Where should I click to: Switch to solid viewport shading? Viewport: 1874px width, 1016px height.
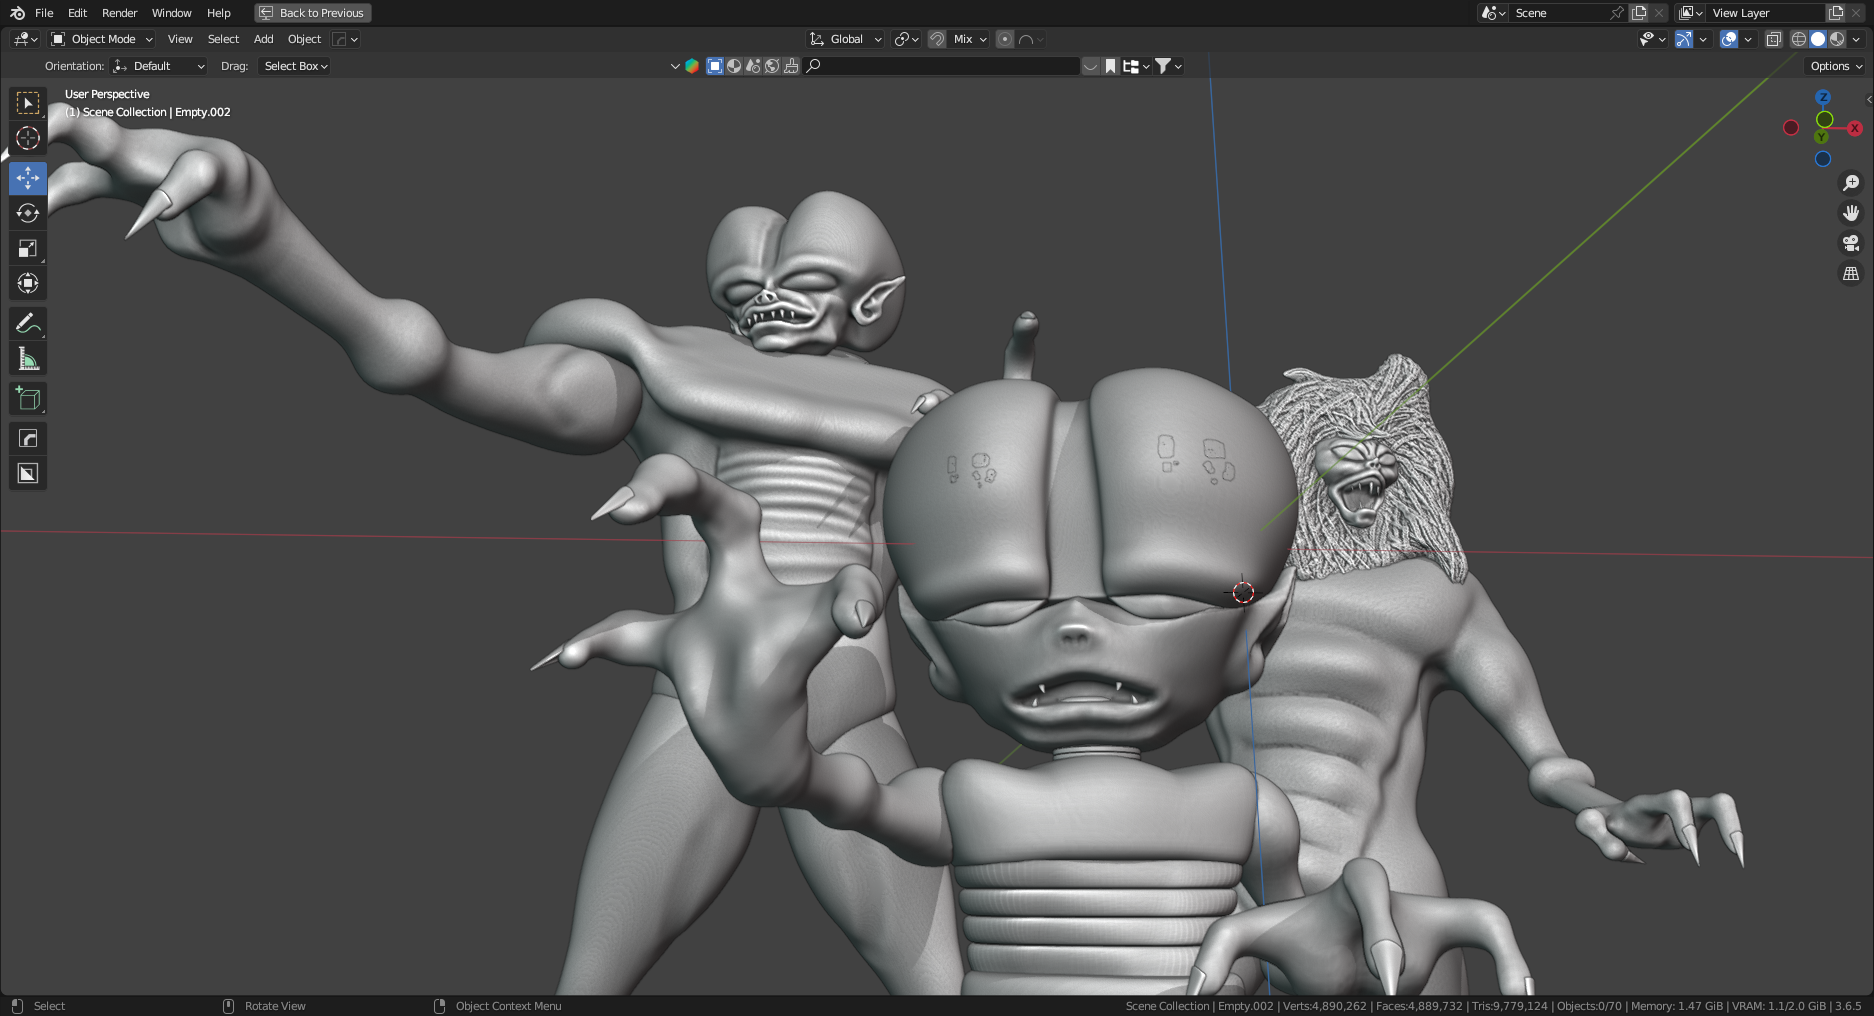1818,39
